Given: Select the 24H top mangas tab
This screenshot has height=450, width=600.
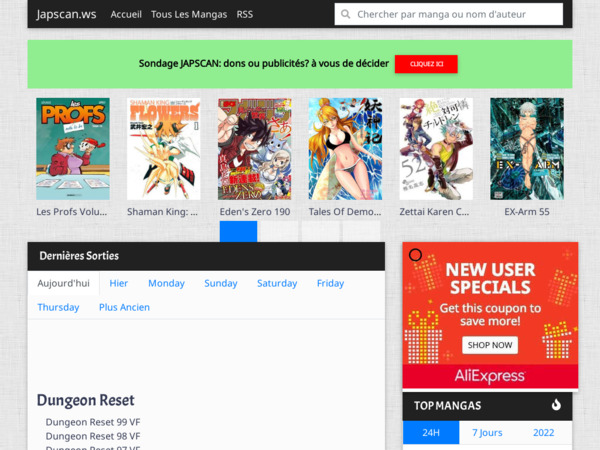Looking at the screenshot, I should (431, 433).
